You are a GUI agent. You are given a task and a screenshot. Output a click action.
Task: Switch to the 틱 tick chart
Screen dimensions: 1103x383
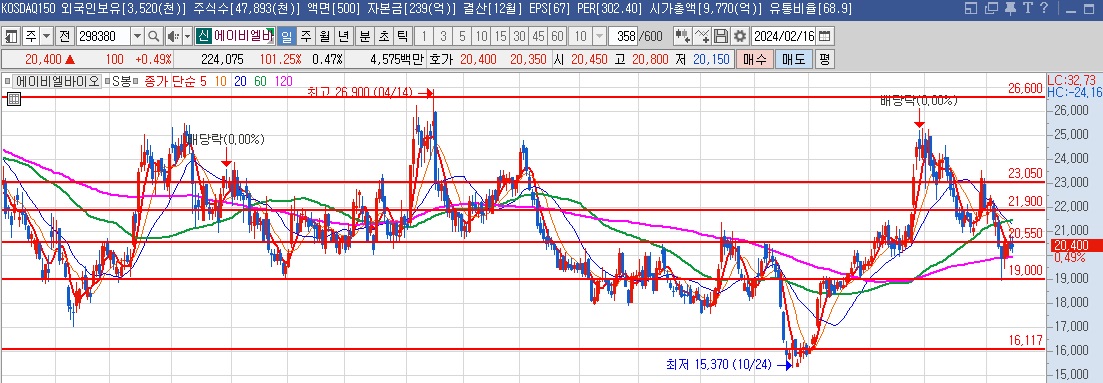[x=402, y=37]
